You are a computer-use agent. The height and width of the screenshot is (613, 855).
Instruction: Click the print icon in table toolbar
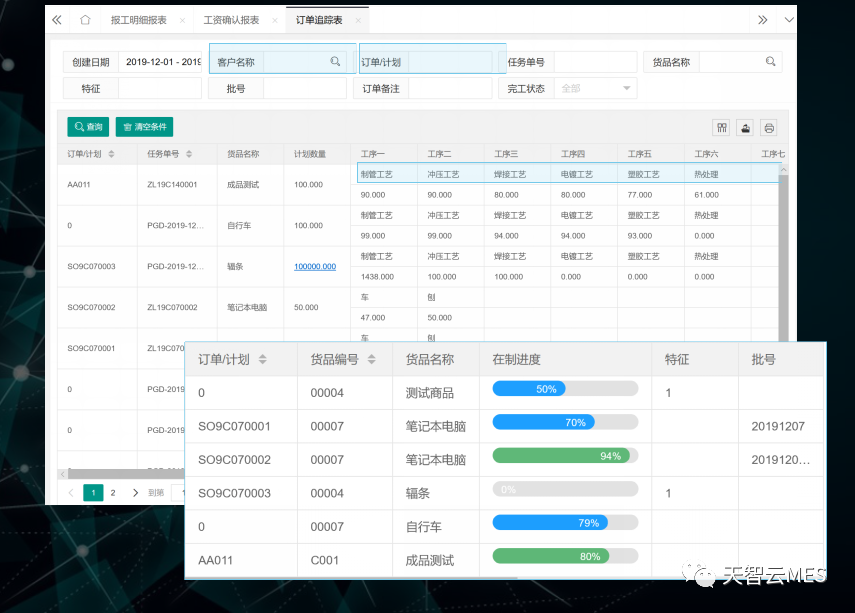point(769,127)
